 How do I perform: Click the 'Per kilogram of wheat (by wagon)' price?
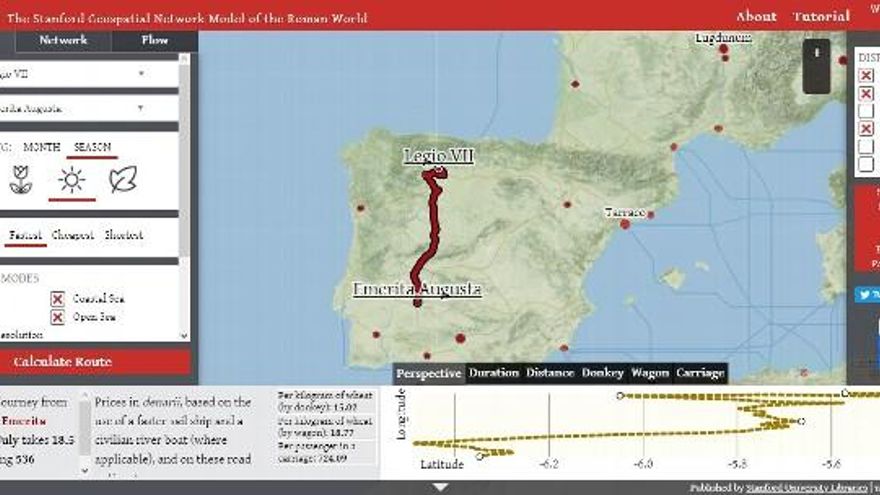point(325,427)
